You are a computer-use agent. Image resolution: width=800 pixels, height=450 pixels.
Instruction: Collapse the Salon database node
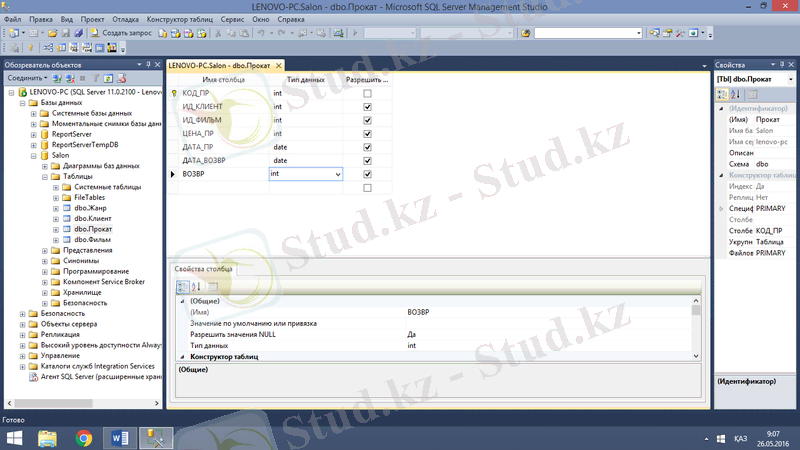click(x=34, y=156)
